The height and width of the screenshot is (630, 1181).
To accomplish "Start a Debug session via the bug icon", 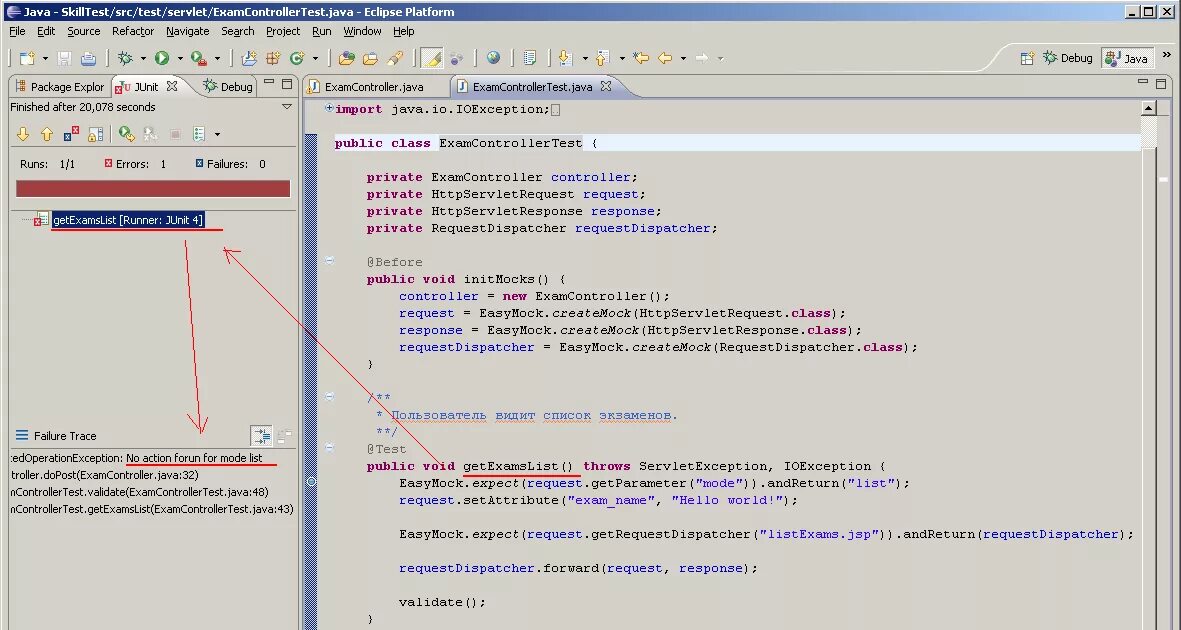I will [x=127, y=57].
